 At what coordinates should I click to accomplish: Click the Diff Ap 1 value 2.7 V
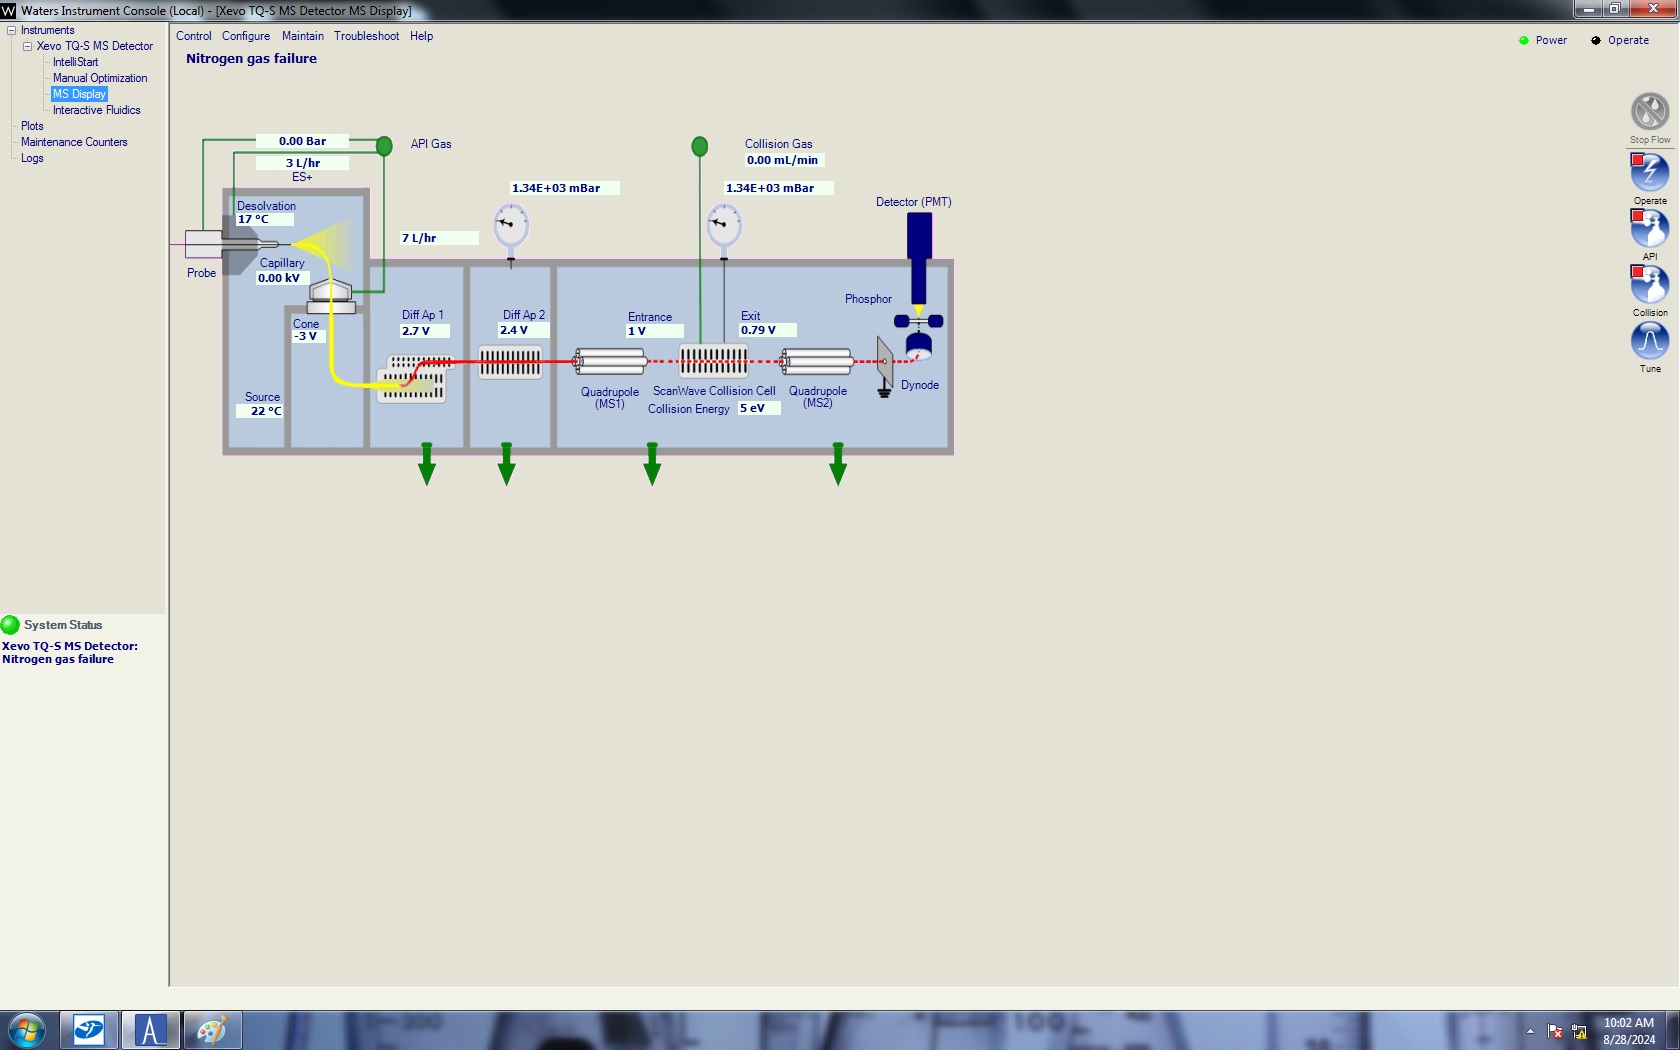425,331
